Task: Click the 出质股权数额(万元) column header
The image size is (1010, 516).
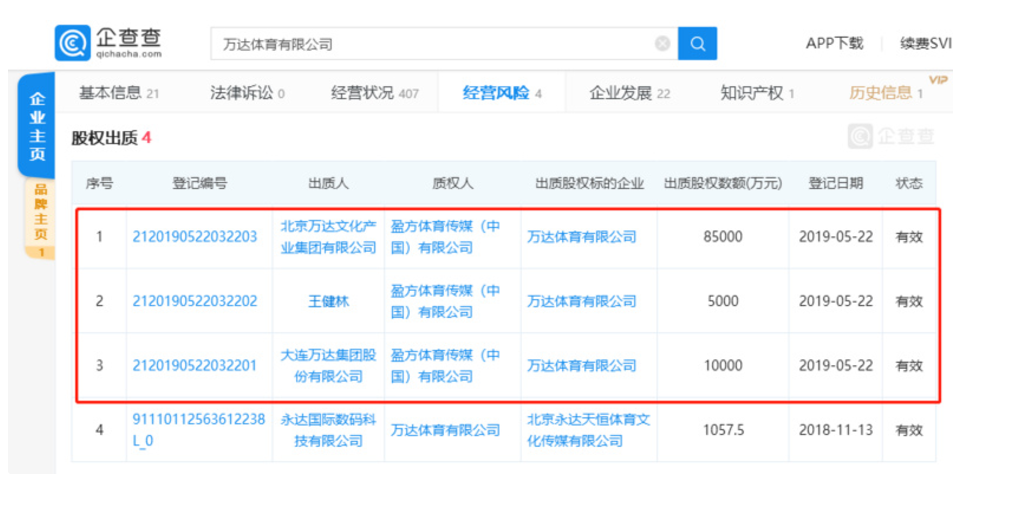Action: click(723, 184)
